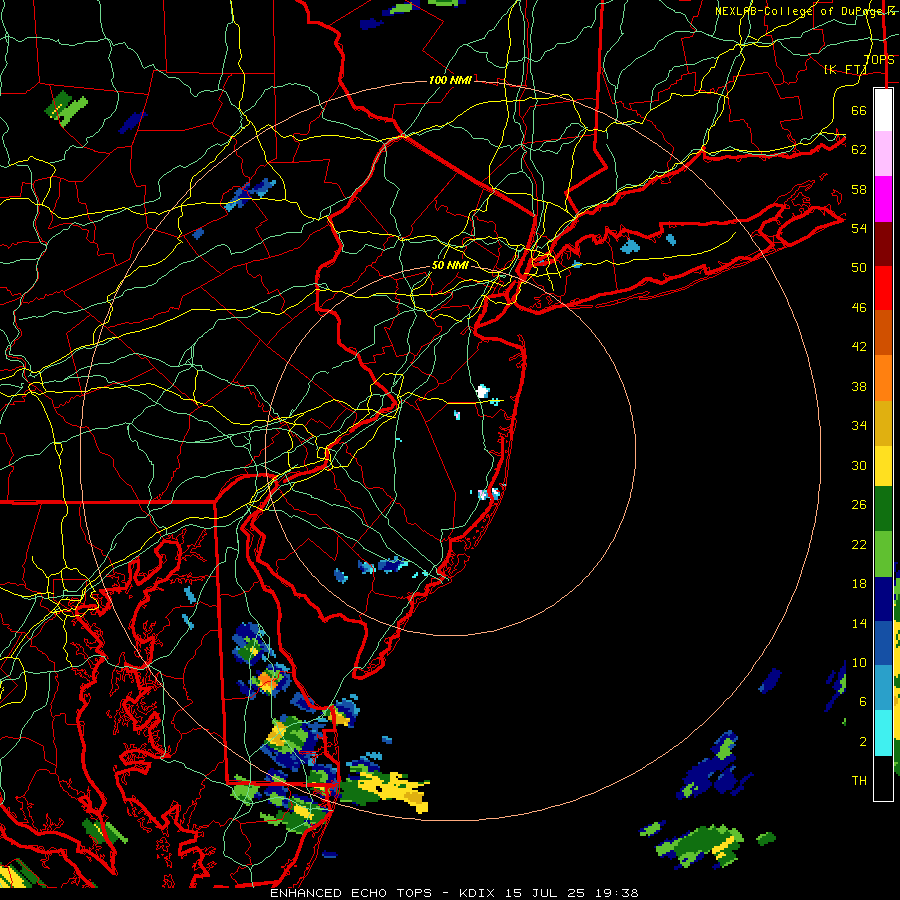Click the '38' legend value
Image resolution: width=900 pixels, height=900 pixels.
coord(859,387)
